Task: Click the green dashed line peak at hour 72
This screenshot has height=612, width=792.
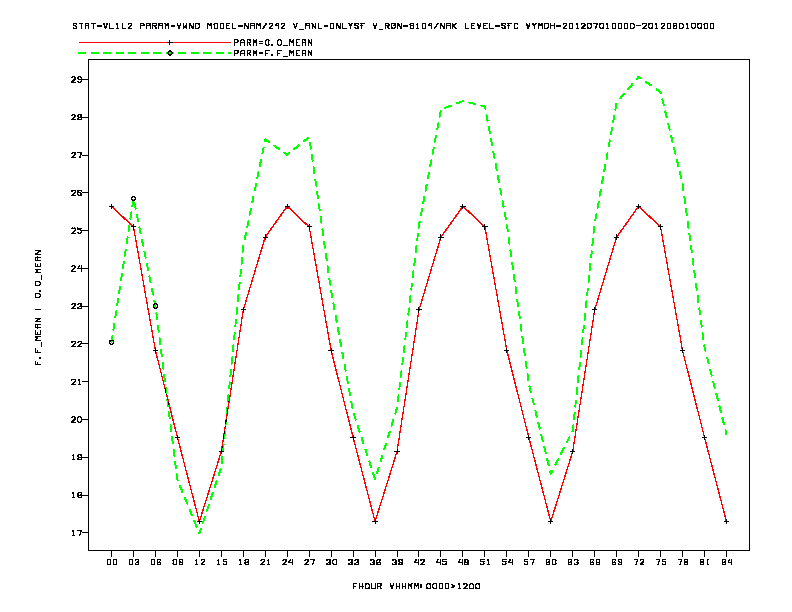Action: [638, 77]
